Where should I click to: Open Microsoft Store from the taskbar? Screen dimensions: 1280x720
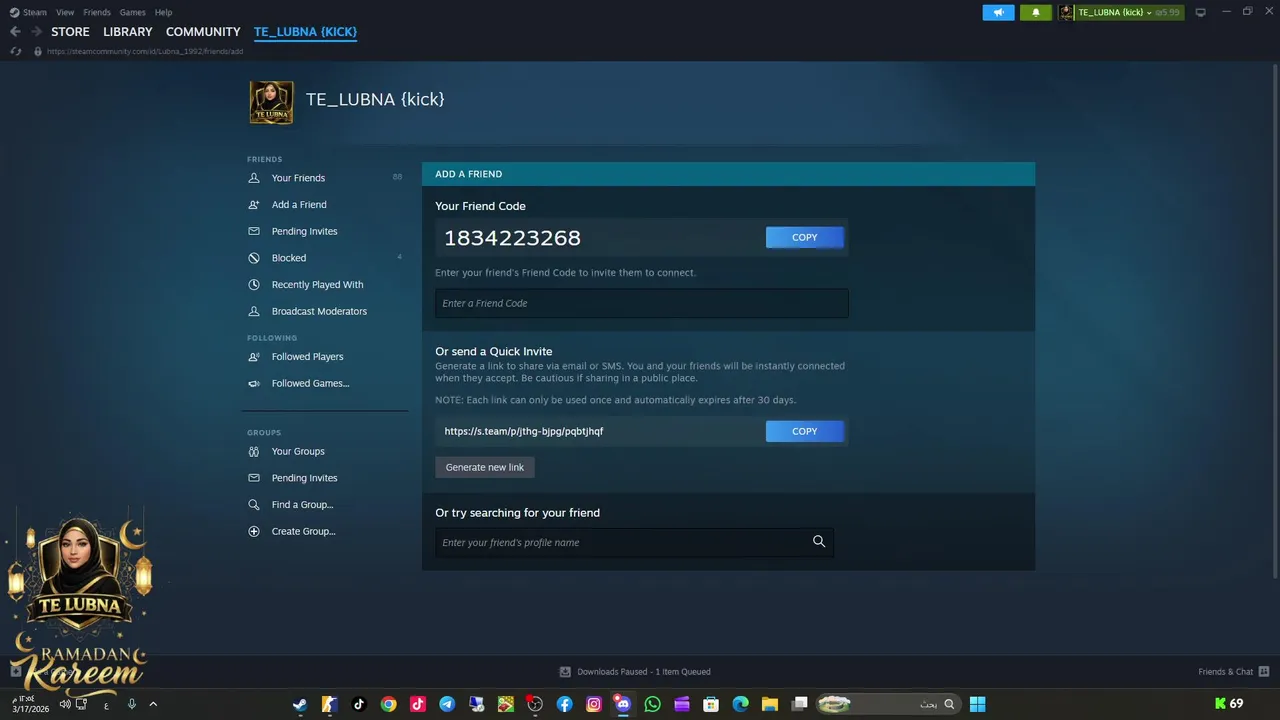tap(711, 704)
